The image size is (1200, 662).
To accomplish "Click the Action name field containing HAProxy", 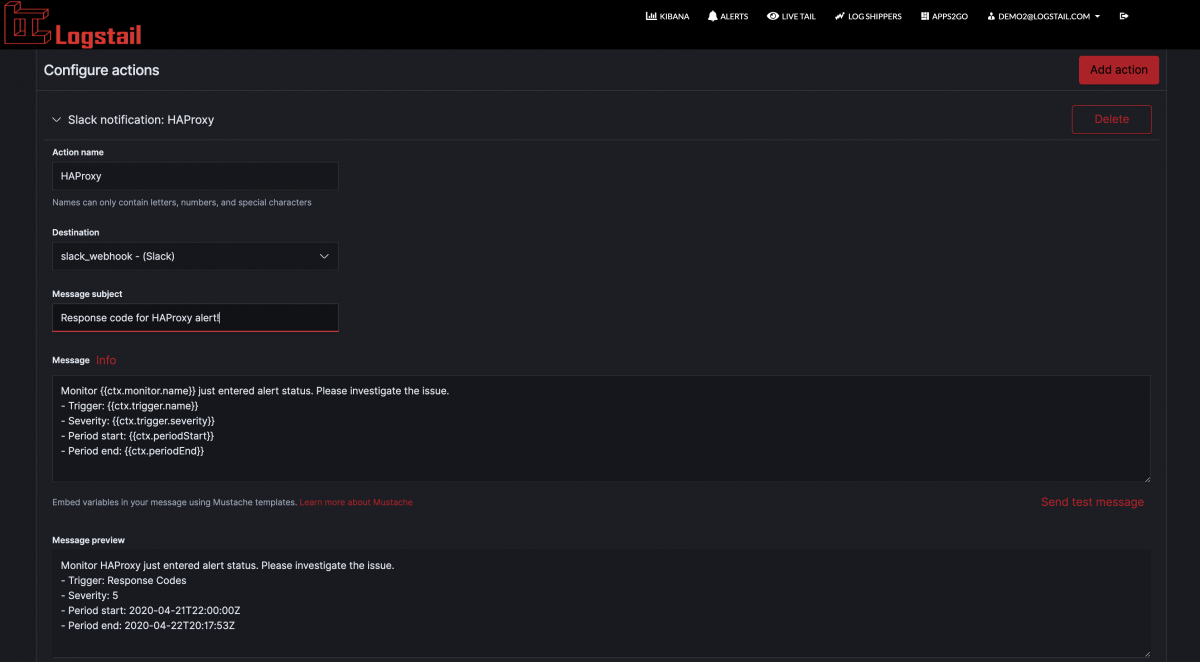I will pos(195,176).
